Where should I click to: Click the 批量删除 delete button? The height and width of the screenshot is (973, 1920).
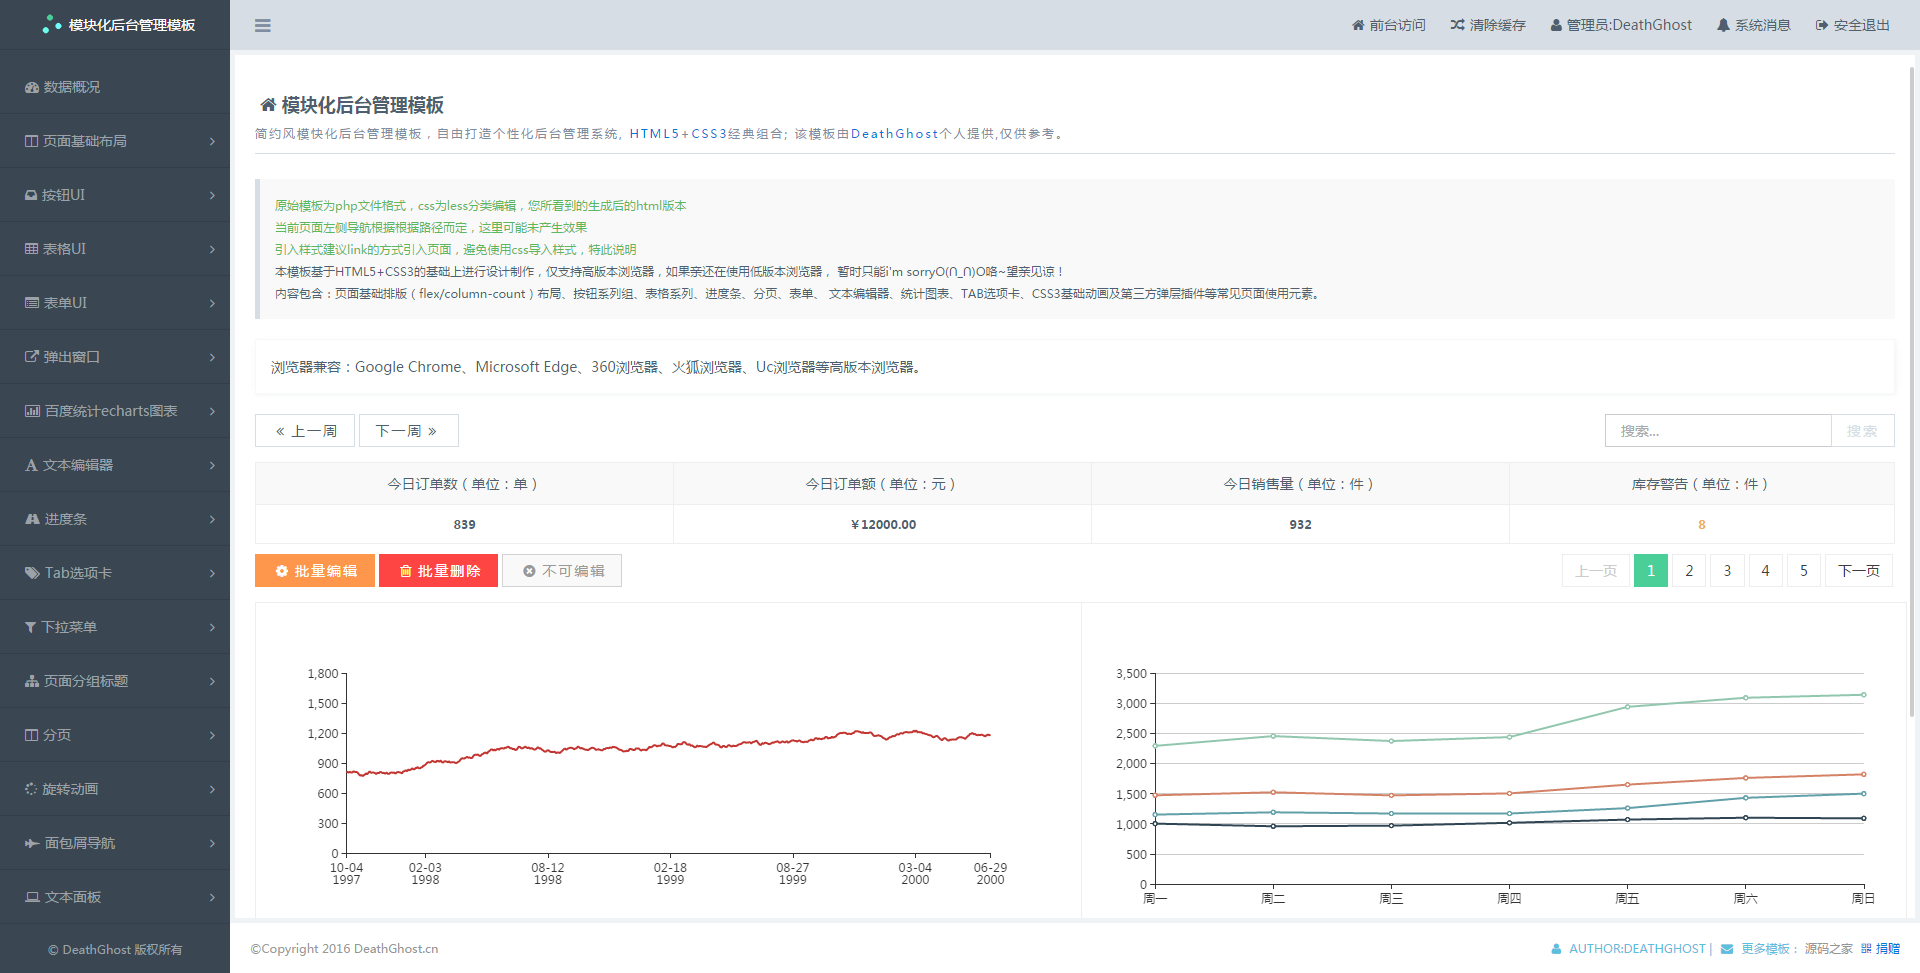tap(438, 570)
